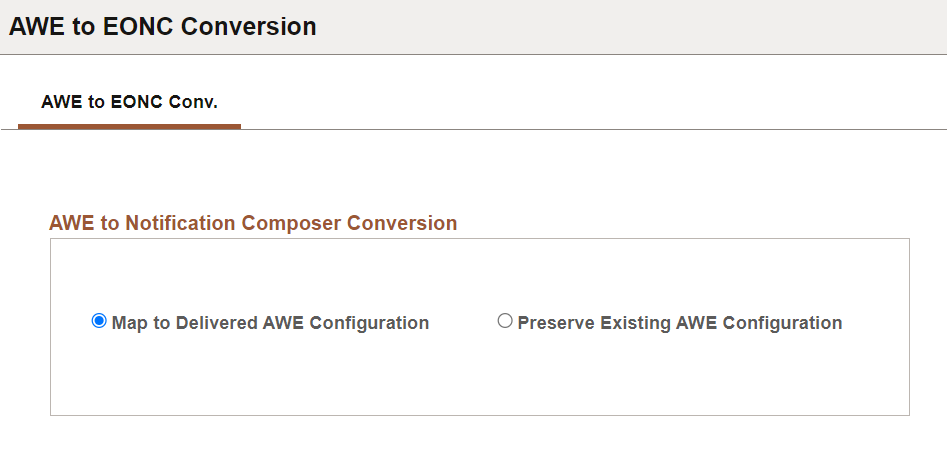Choose Preserve Existing AWE Configuration radio option
Screen dimensions: 947x457
click(505, 321)
